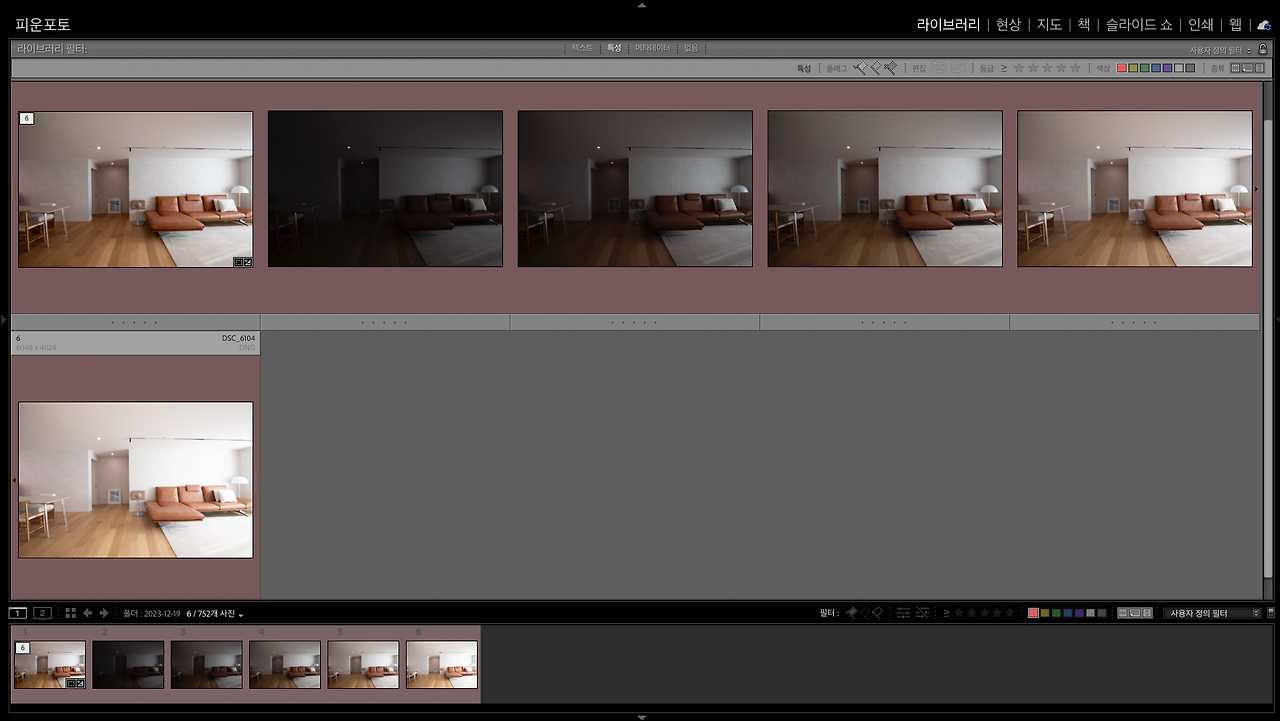Viewport: 1280px width, 721px height.
Task: Set five star rating filter in library bar
Action: (x=1075, y=68)
